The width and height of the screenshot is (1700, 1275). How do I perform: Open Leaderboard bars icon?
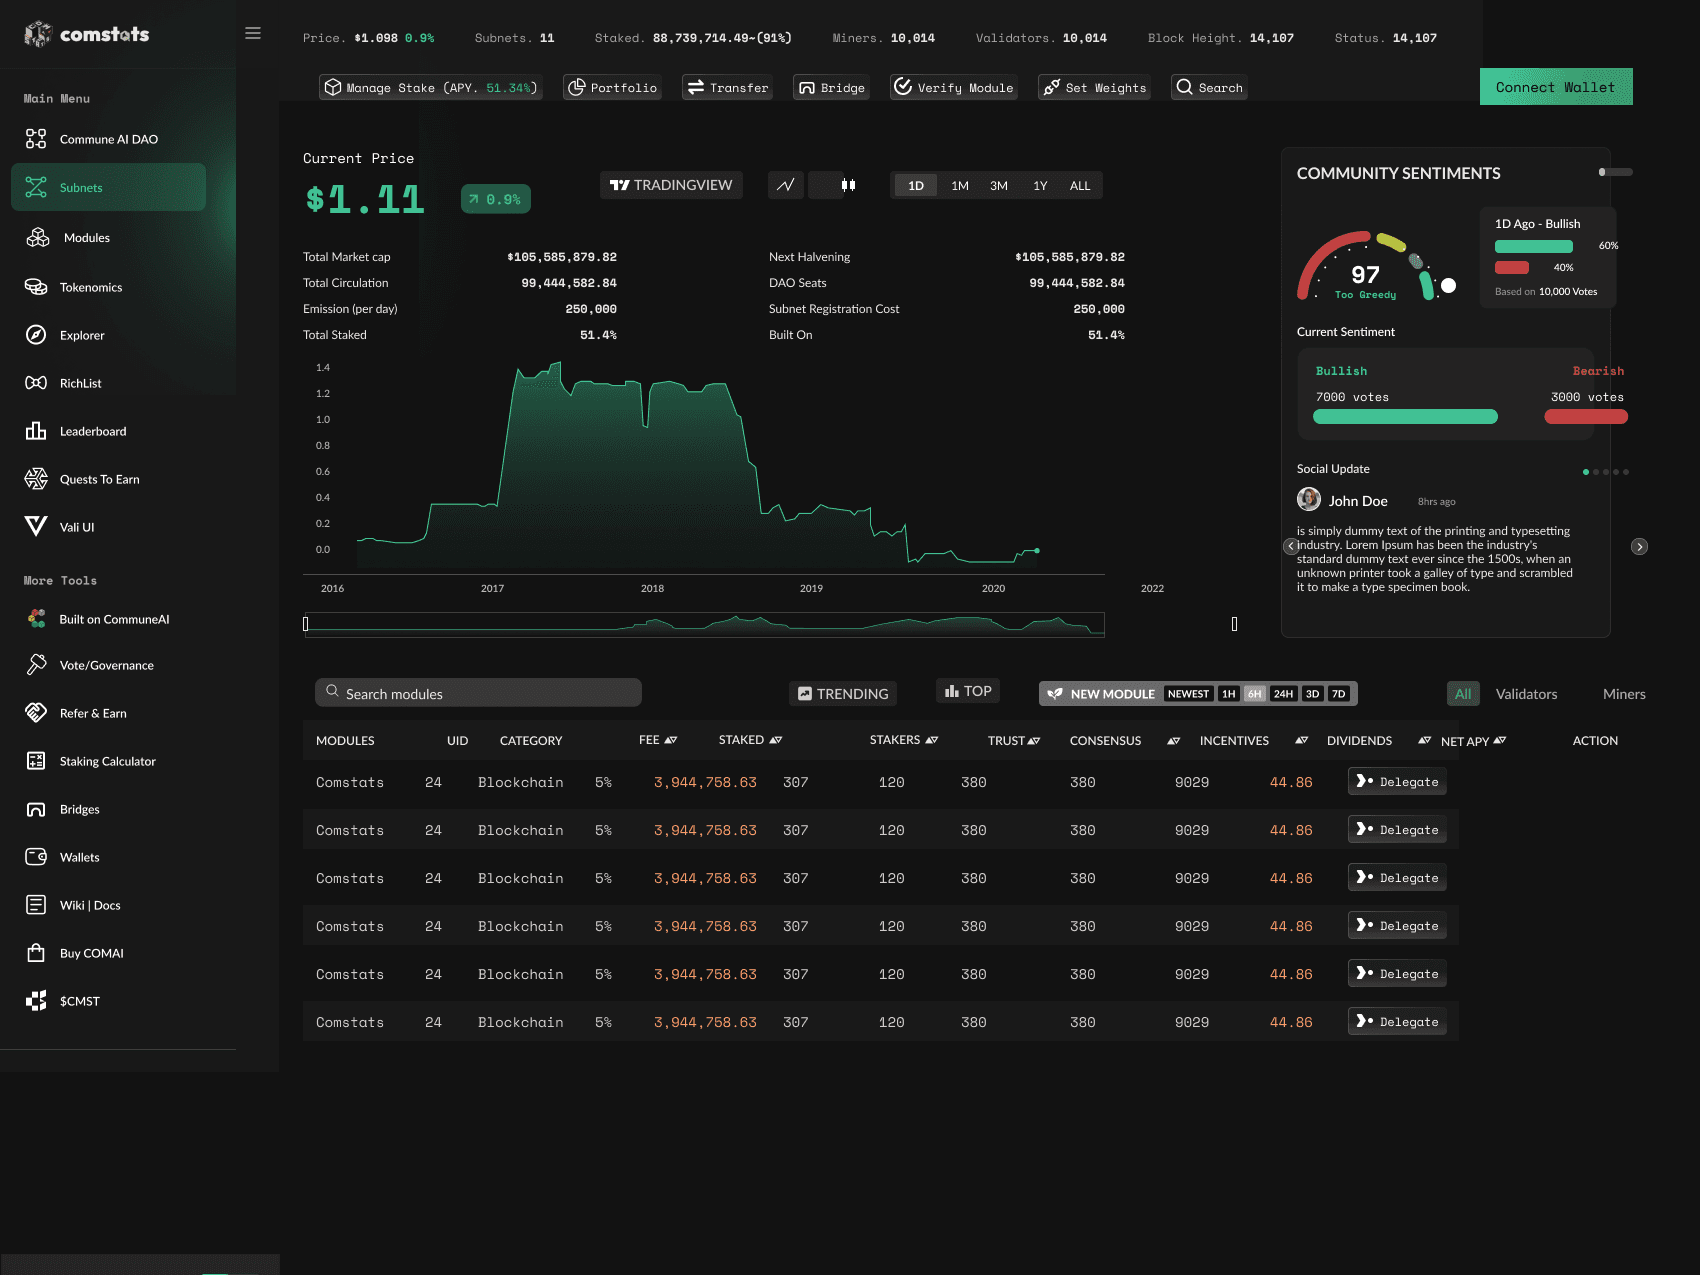tap(36, 431)
